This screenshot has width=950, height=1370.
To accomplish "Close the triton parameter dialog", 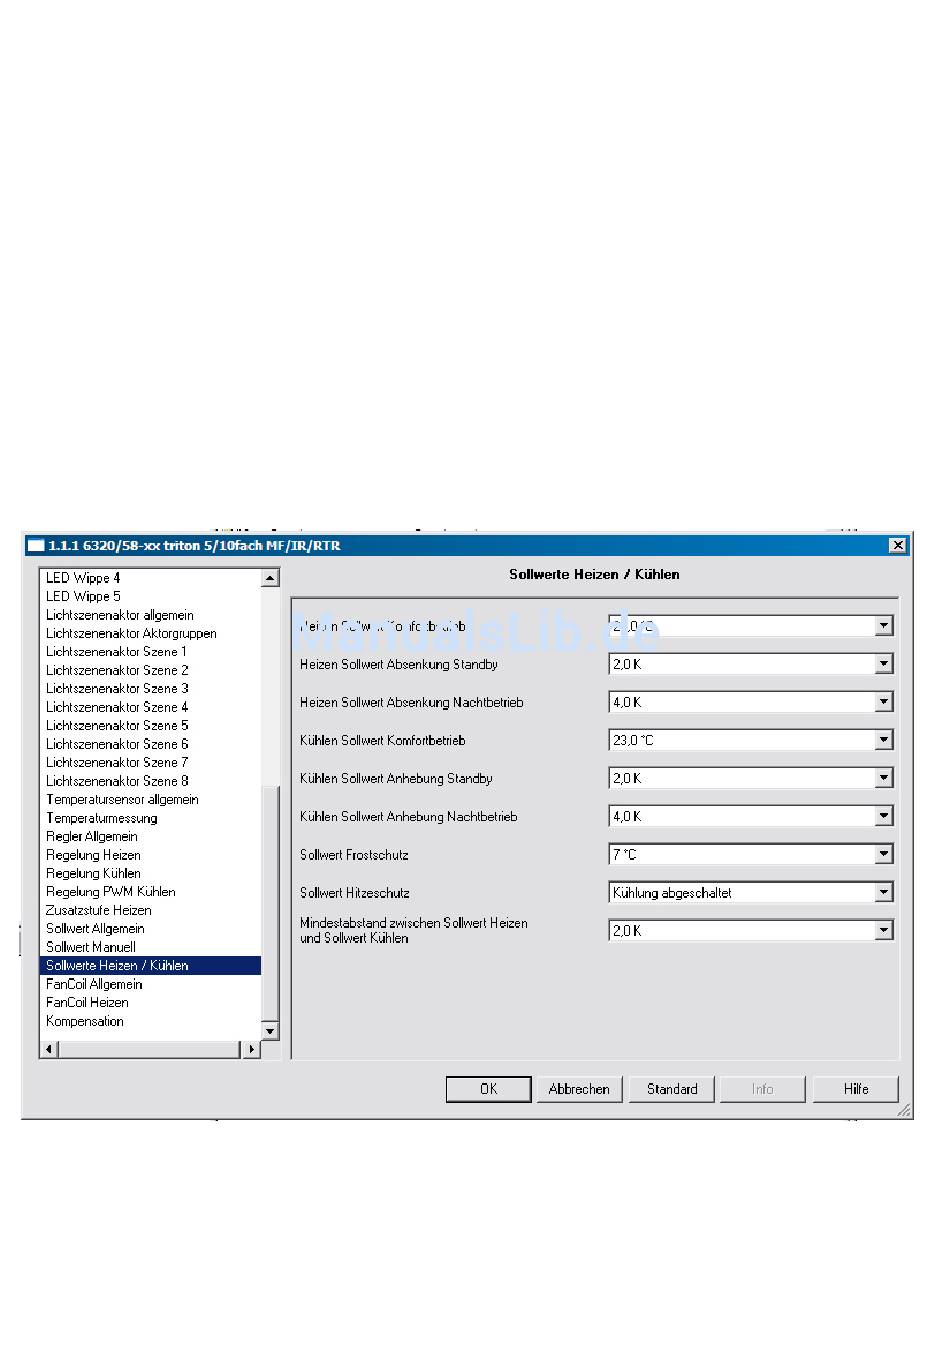I will [x=898, y=545].
